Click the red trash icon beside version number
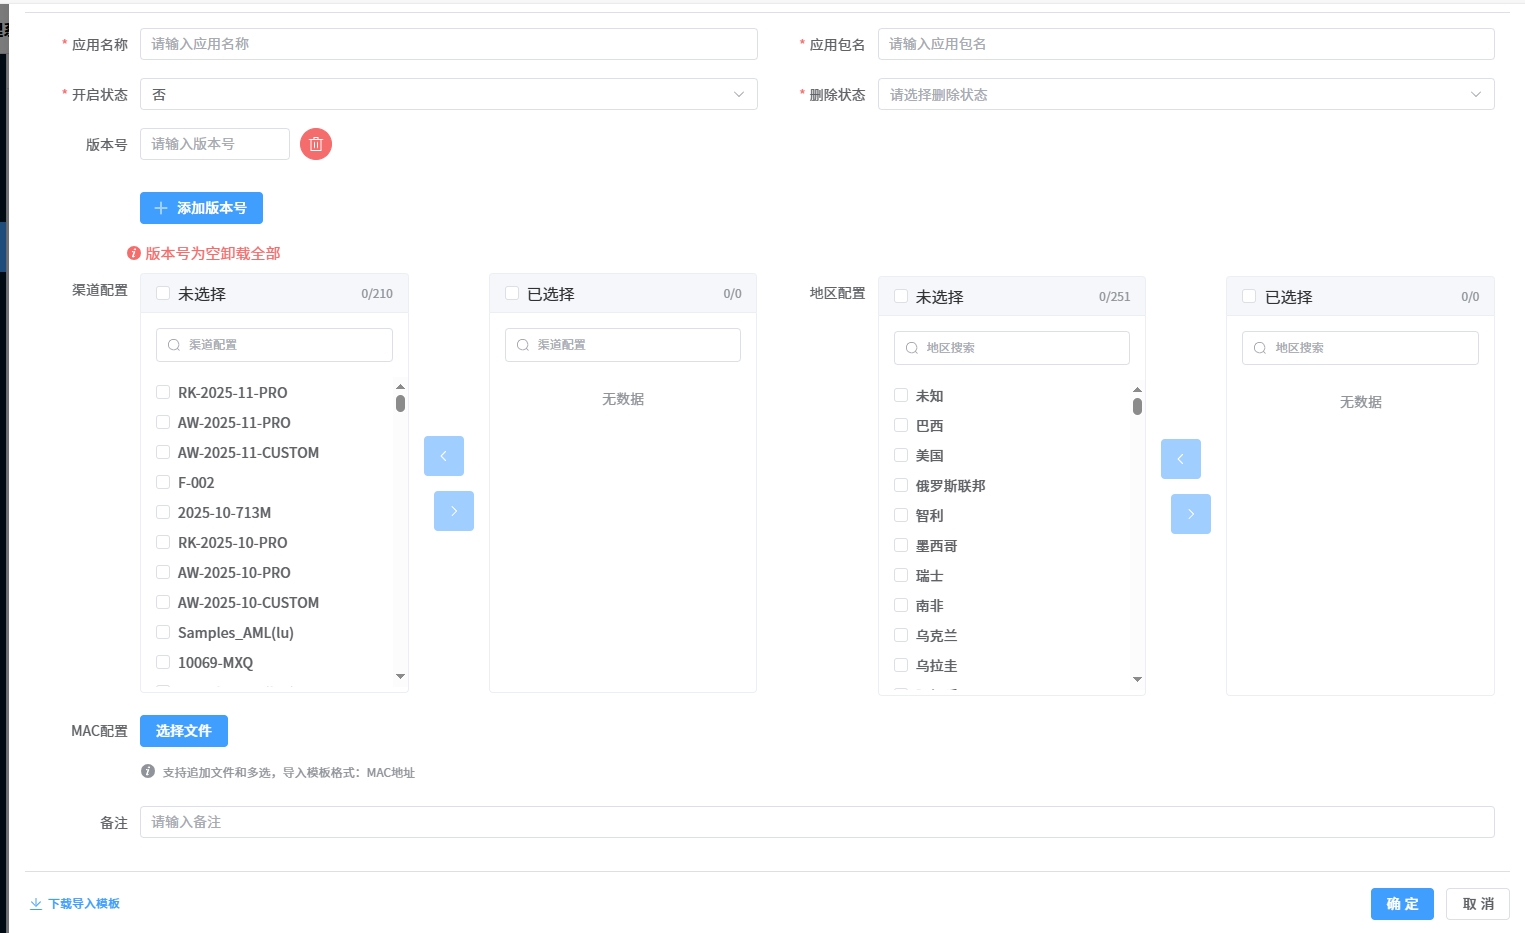The image size is (1525, 933). coord(315,144)
